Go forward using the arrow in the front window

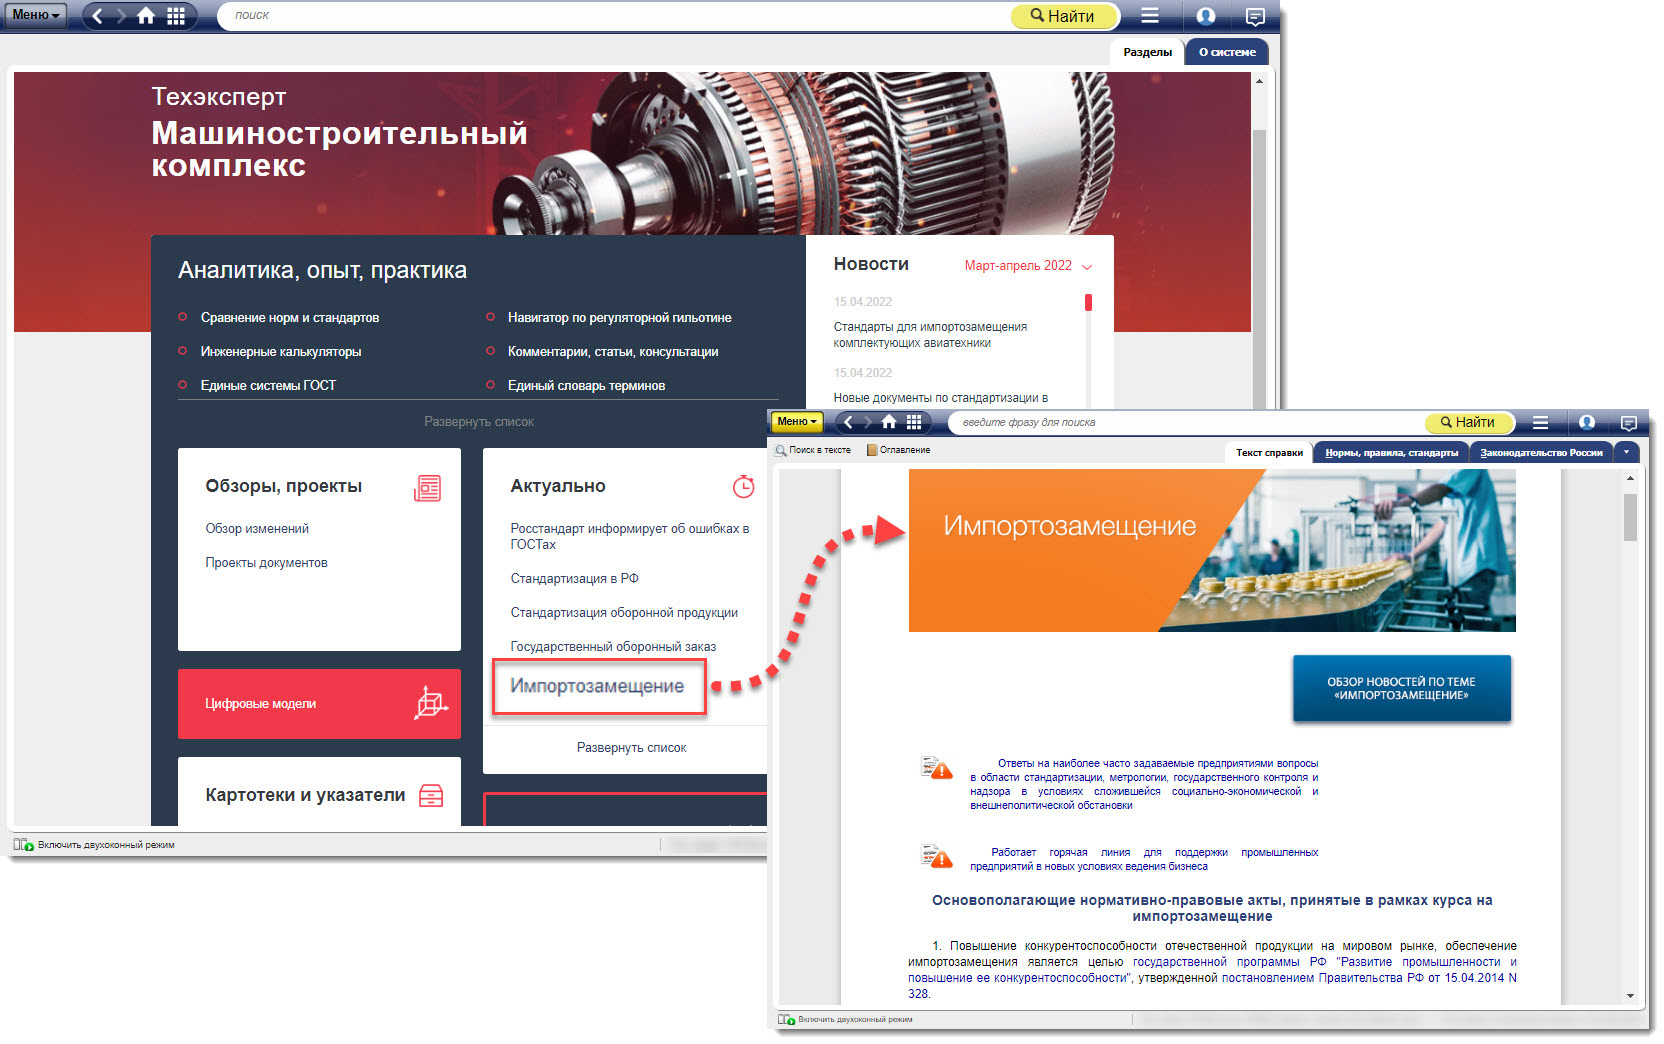click(x=867, y=422)
